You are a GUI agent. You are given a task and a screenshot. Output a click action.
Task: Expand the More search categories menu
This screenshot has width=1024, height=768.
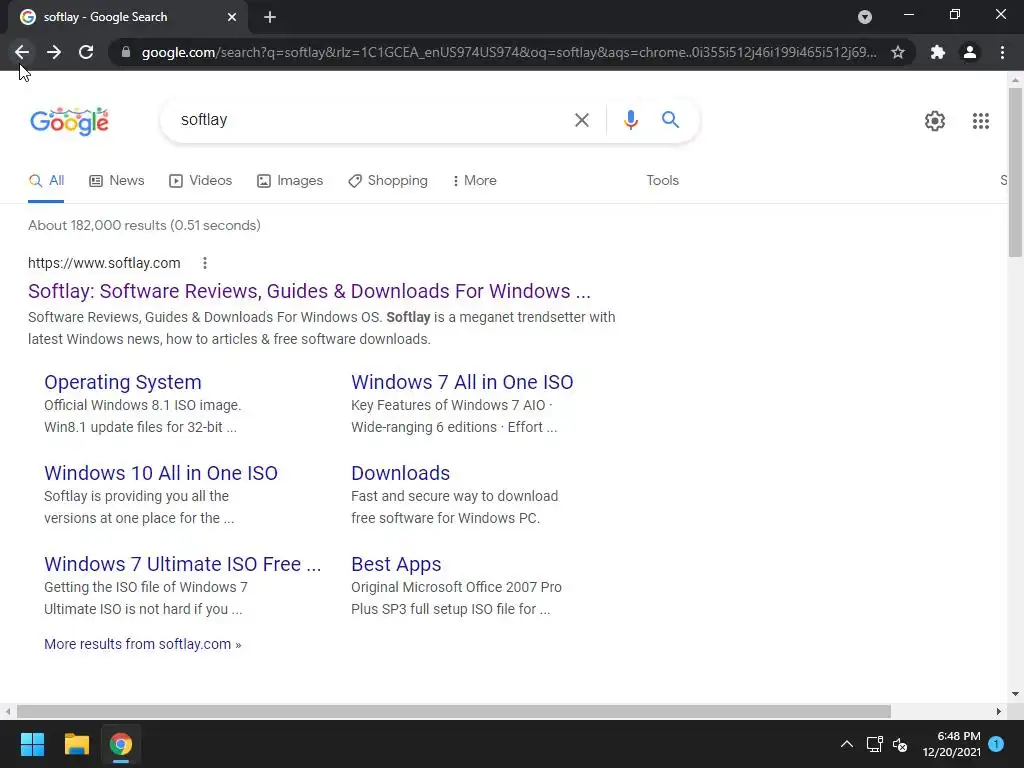click(474, 181)
